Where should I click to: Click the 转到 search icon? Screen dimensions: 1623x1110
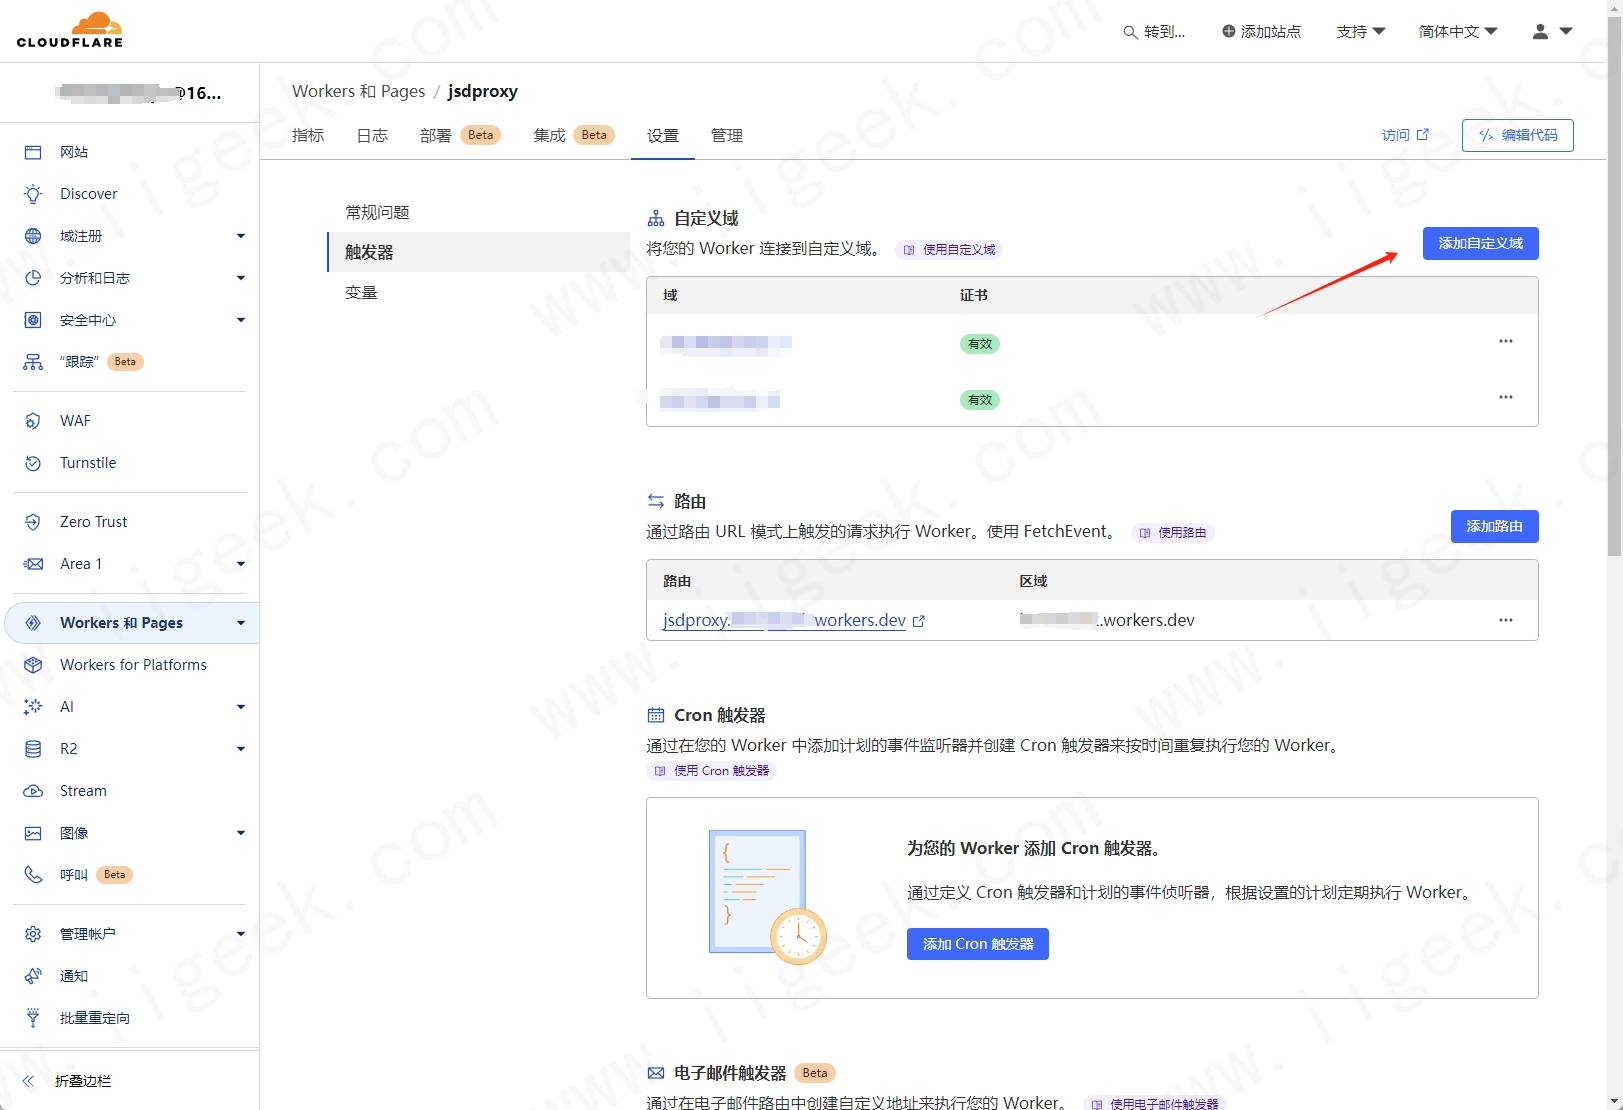[x=1130, y=32]
